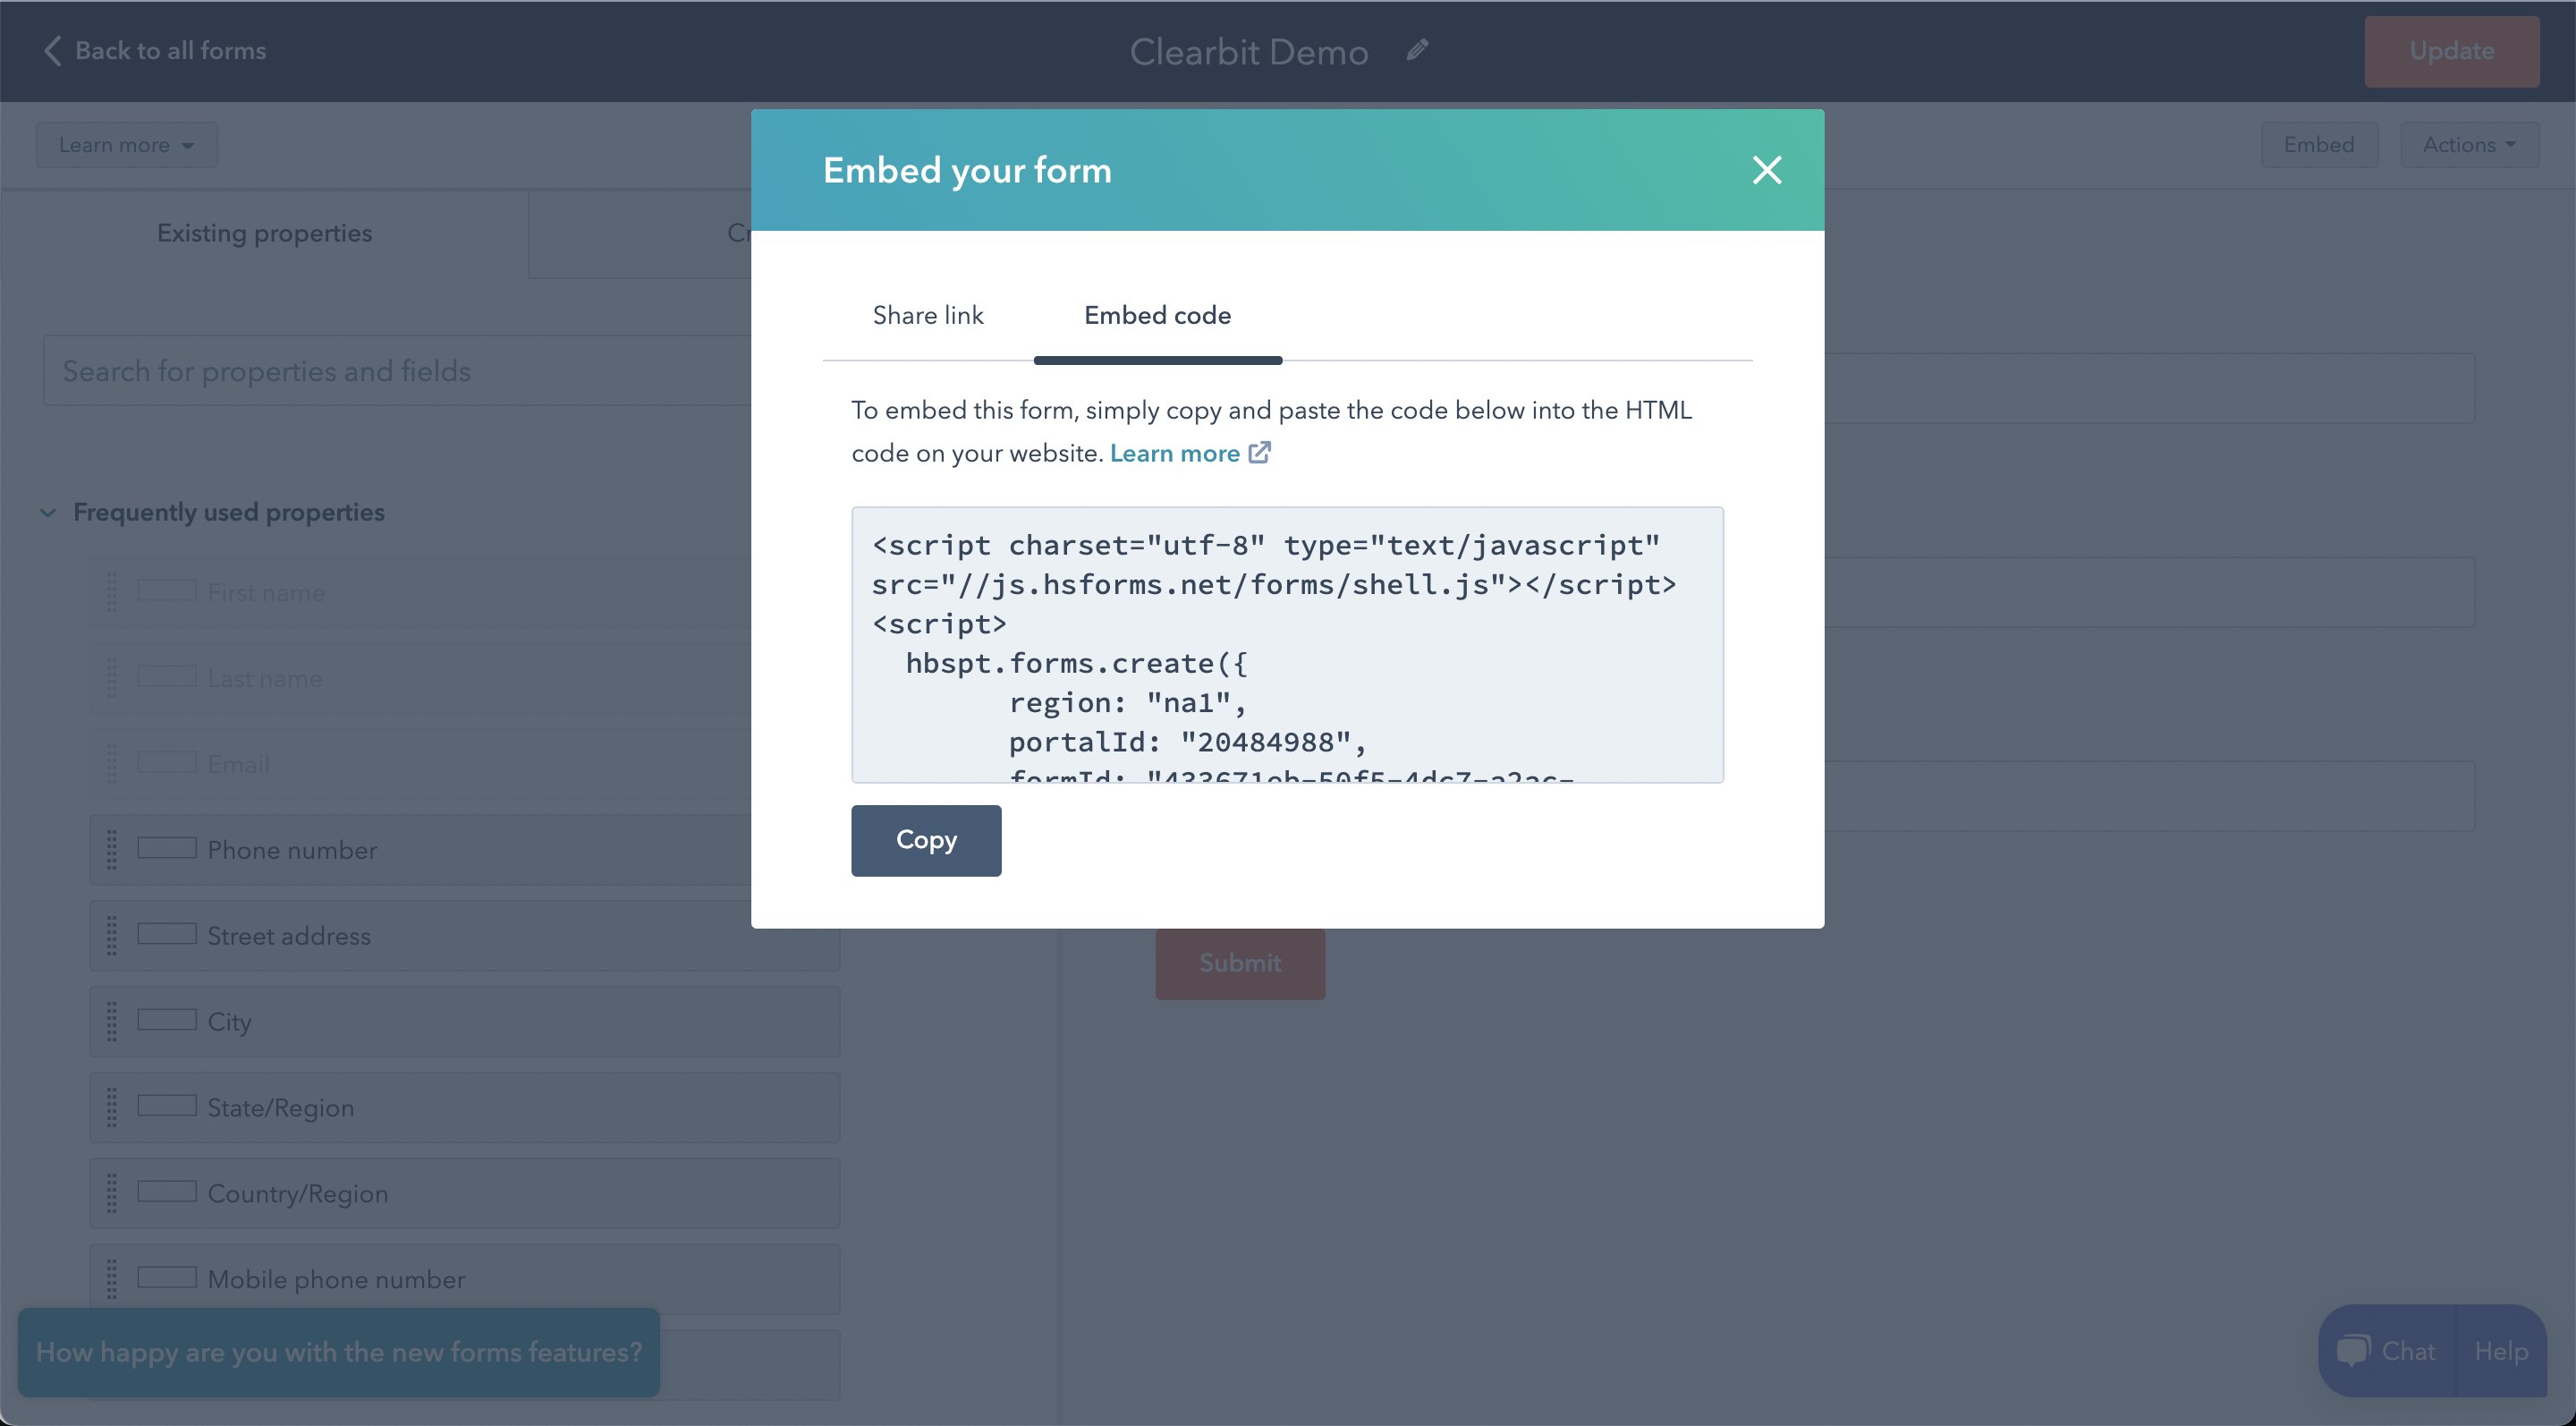
Task: Collapse Frequently used properties section
Action: coord(48,512)
